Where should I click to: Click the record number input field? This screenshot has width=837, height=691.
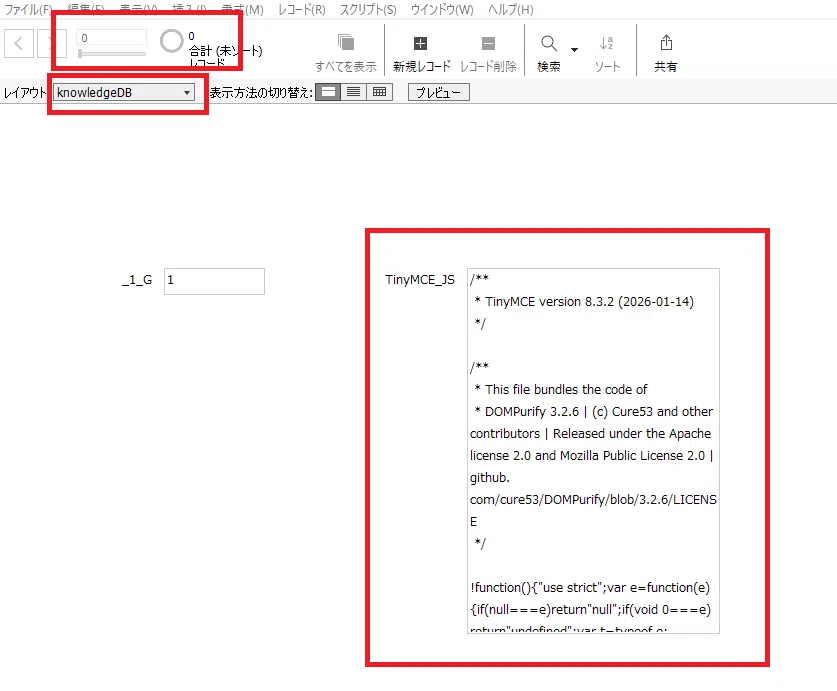[112, 38]
